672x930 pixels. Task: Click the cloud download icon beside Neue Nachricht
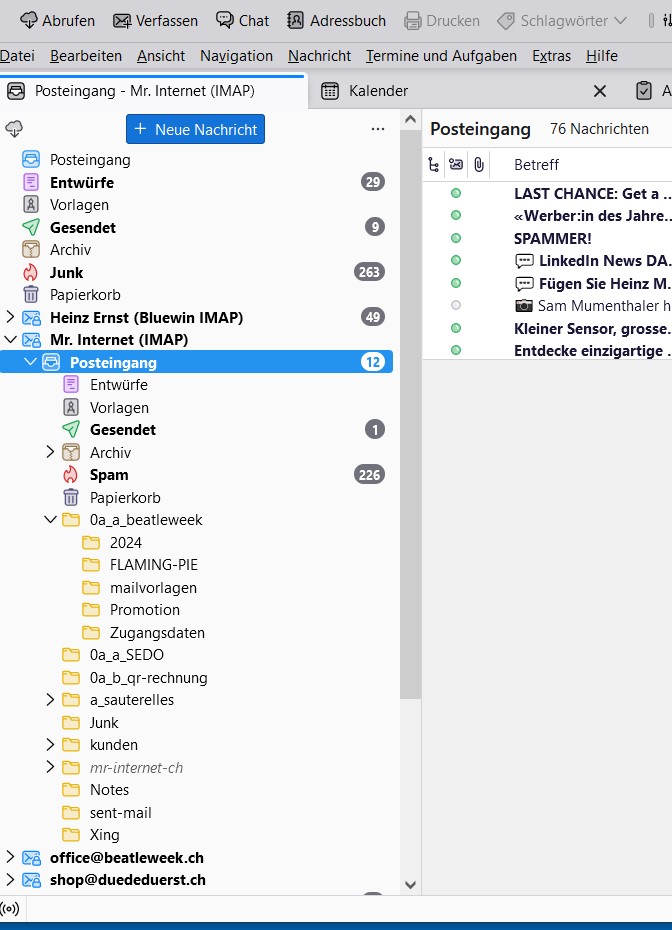pos(14,129)
